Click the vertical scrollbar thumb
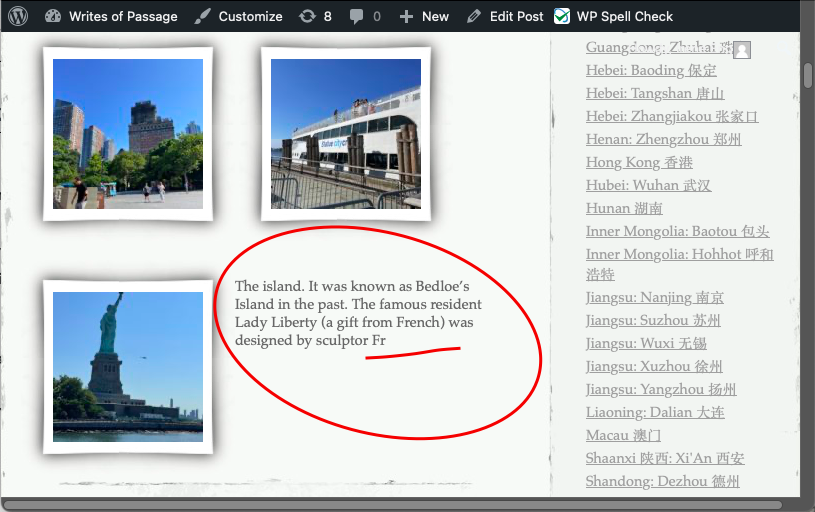Screen dimensions: 815x512 tap(807, 76)
